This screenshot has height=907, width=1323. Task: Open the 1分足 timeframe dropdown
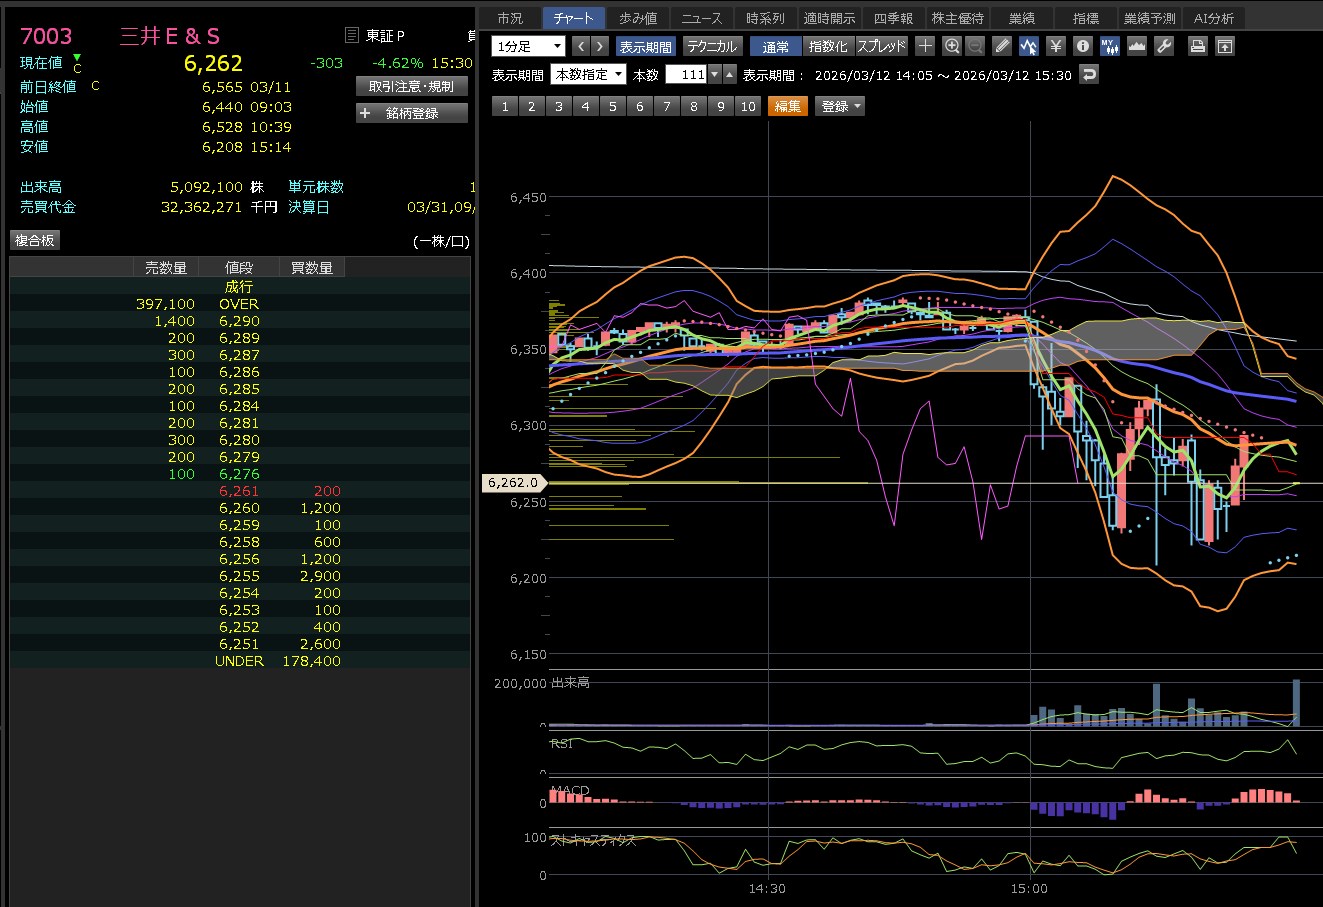(528, 46)
